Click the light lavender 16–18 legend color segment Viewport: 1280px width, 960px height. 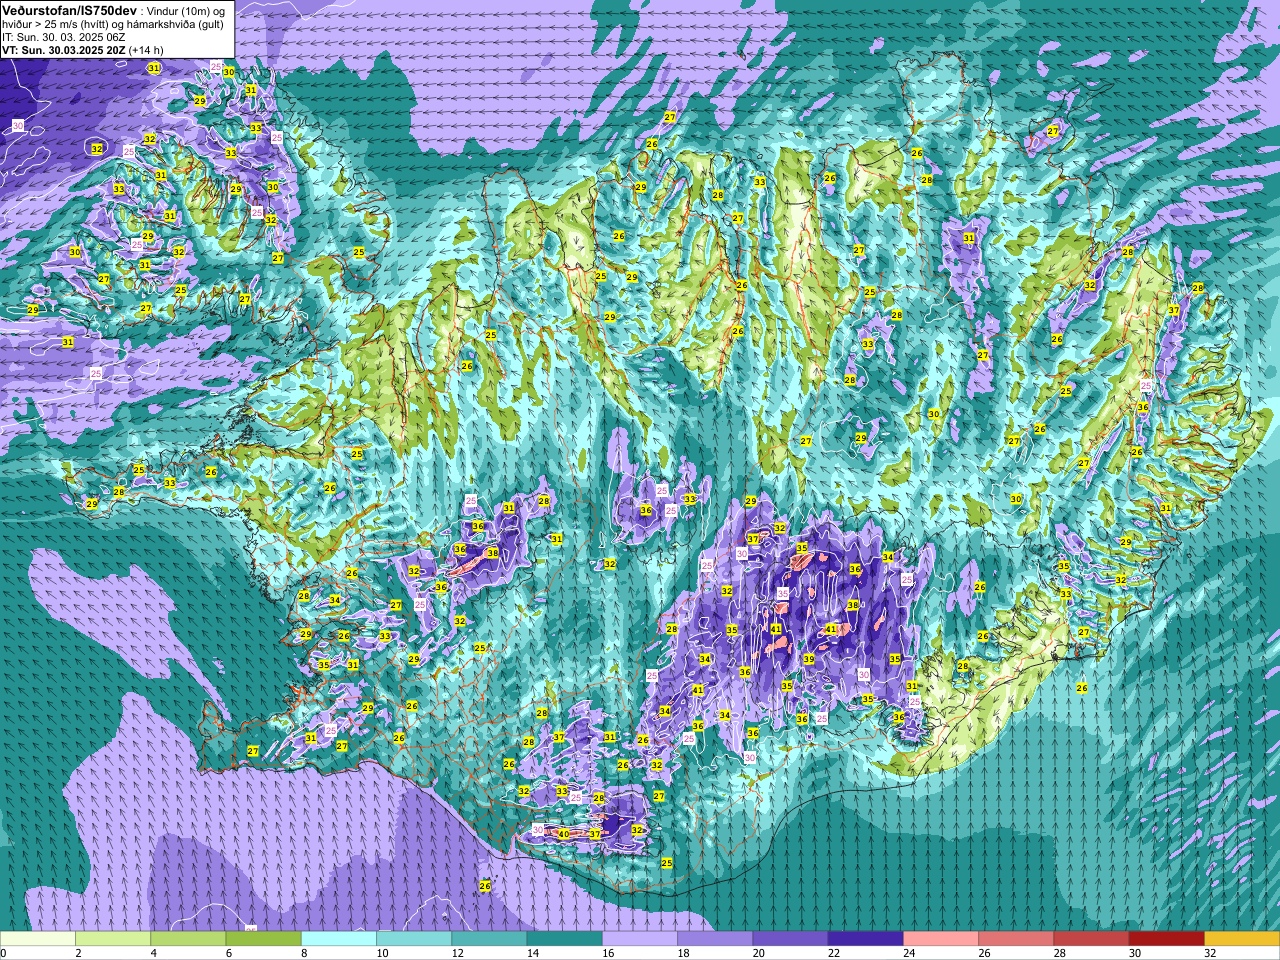point(640,939)
